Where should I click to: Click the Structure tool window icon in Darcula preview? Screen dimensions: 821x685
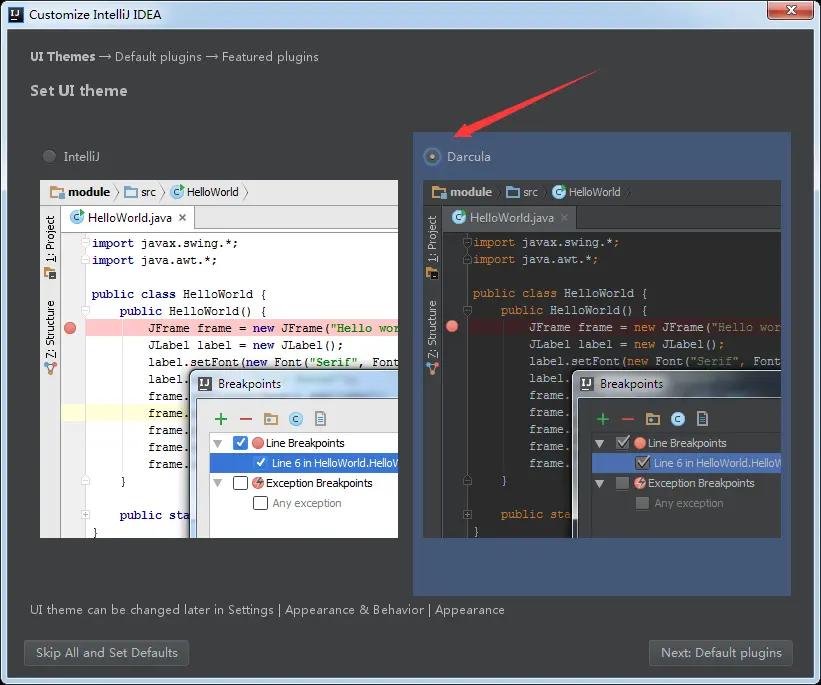(432, 369)
